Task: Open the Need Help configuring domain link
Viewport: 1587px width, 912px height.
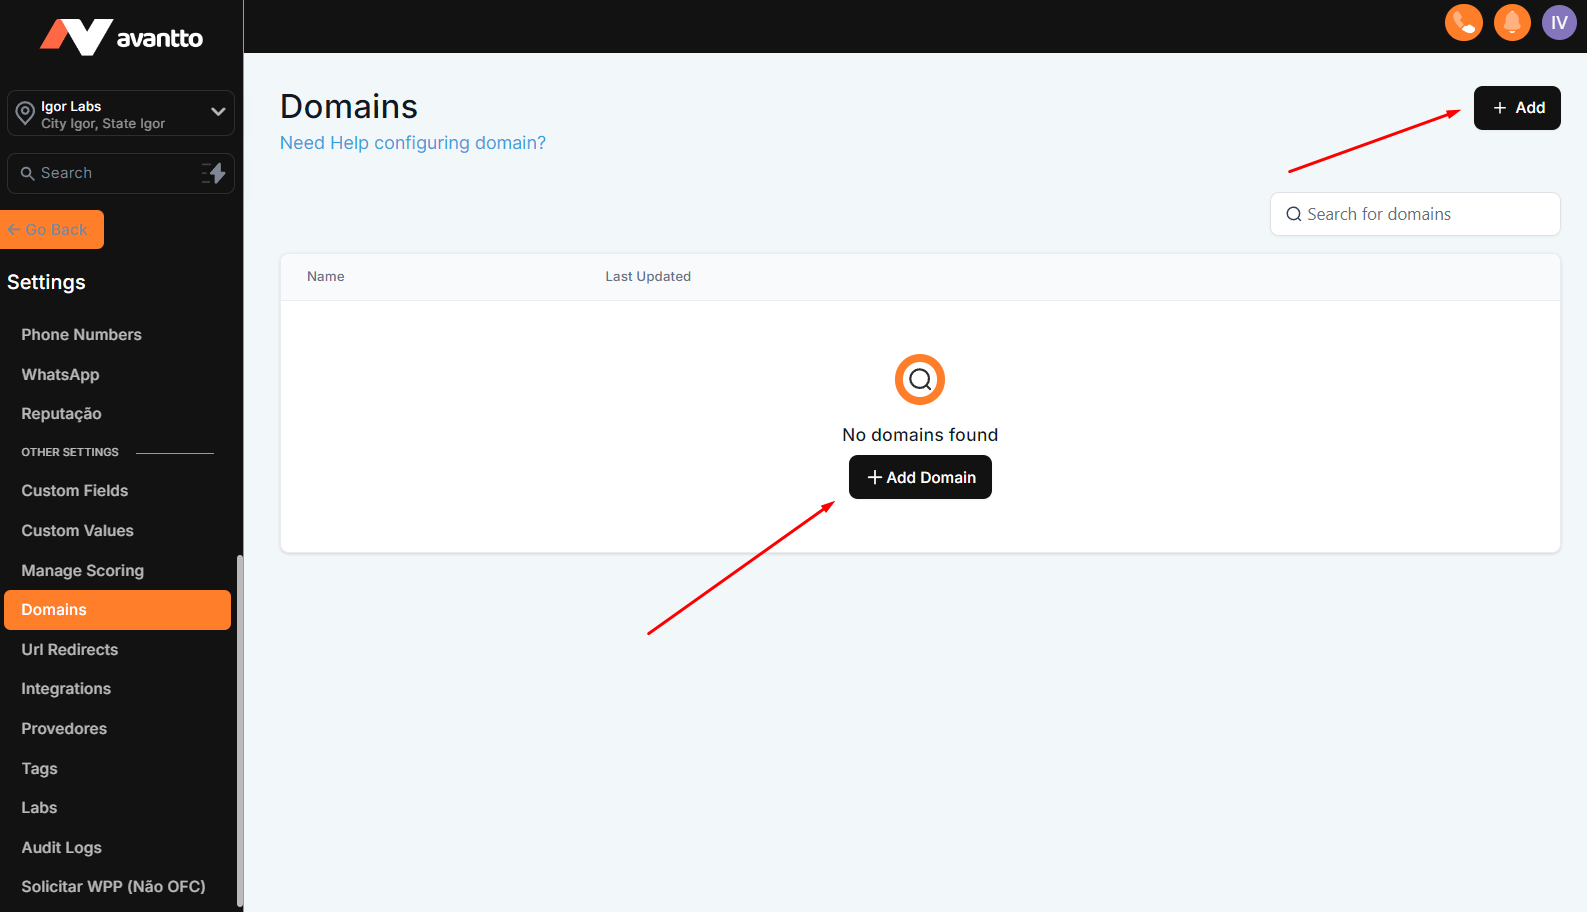Action: coord(412,143)
